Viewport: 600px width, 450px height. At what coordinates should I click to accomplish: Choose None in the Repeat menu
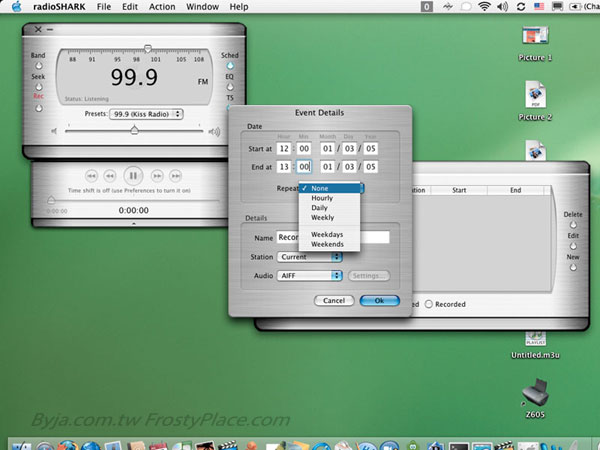[329, 188]
